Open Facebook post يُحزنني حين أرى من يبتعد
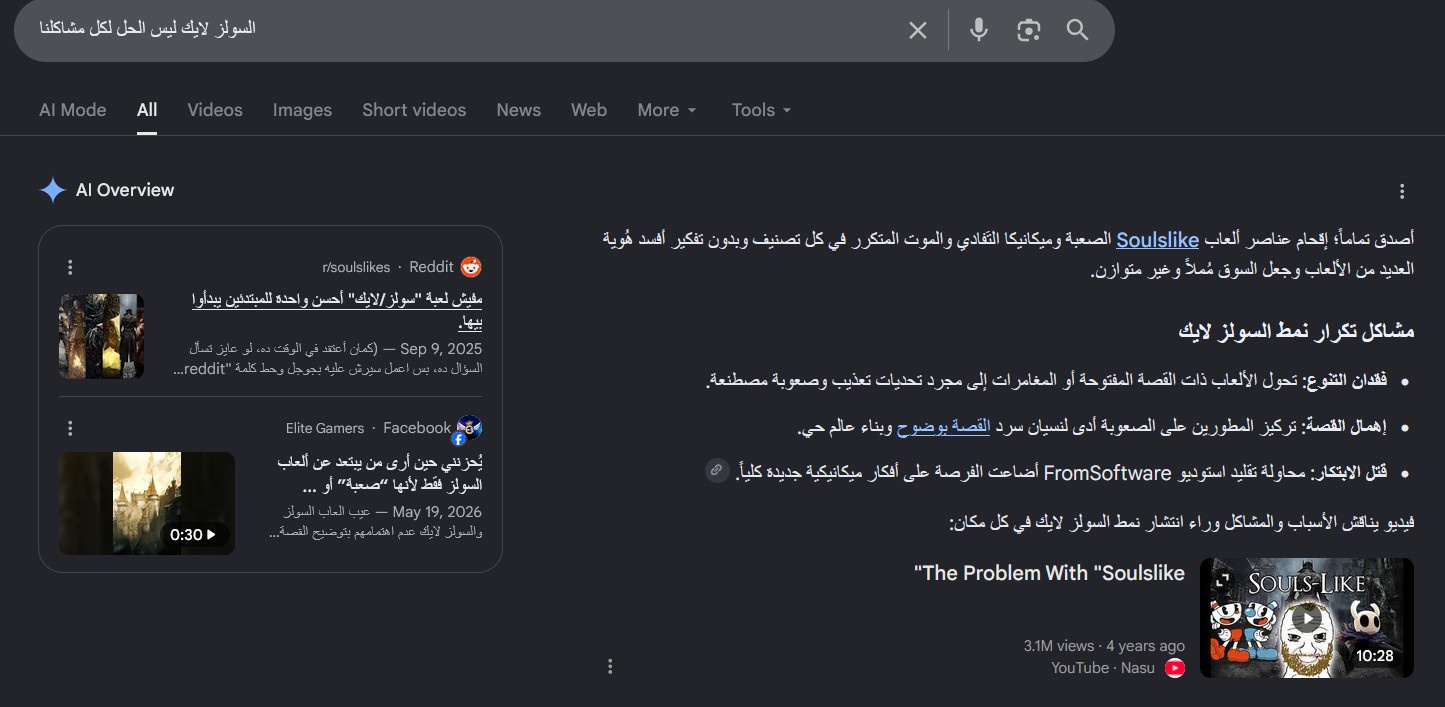 pos(380,474)
